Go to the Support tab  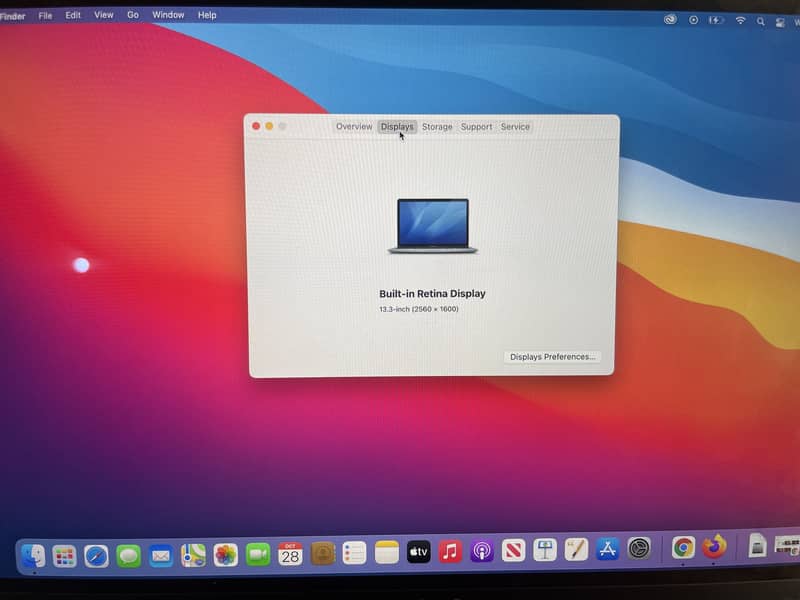click(477, 127)
